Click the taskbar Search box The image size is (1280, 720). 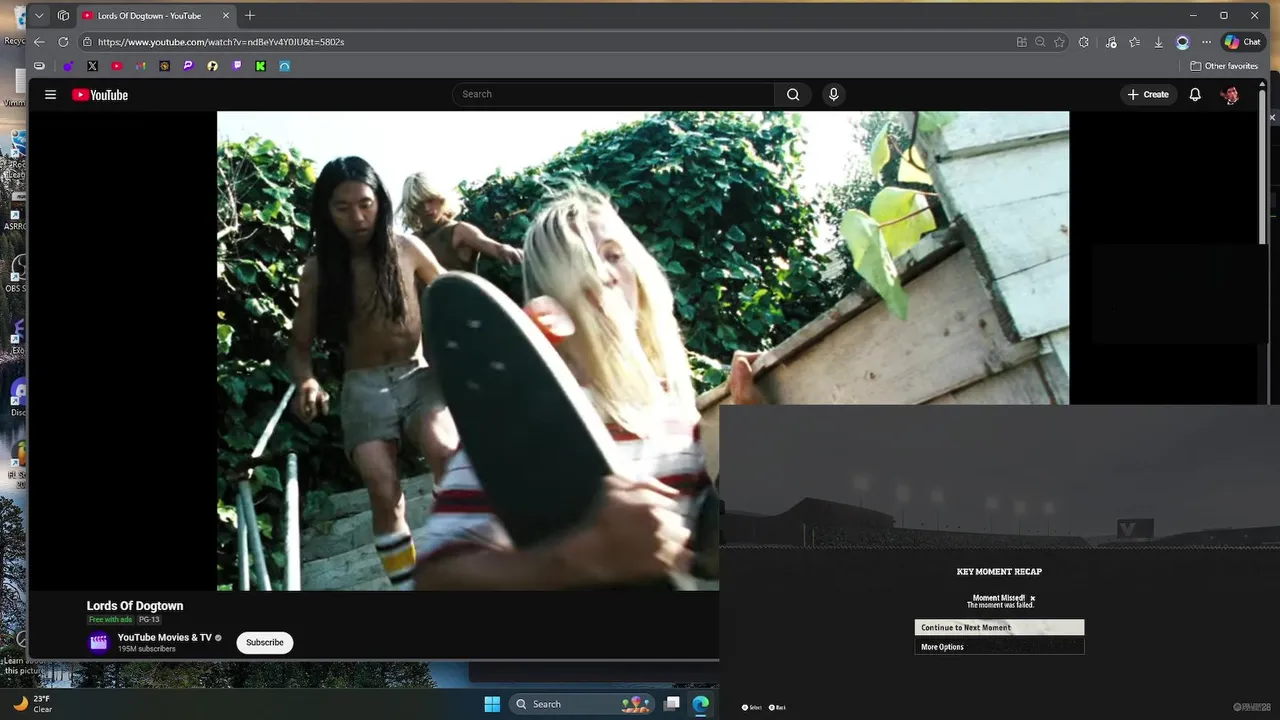pos(582,704)
